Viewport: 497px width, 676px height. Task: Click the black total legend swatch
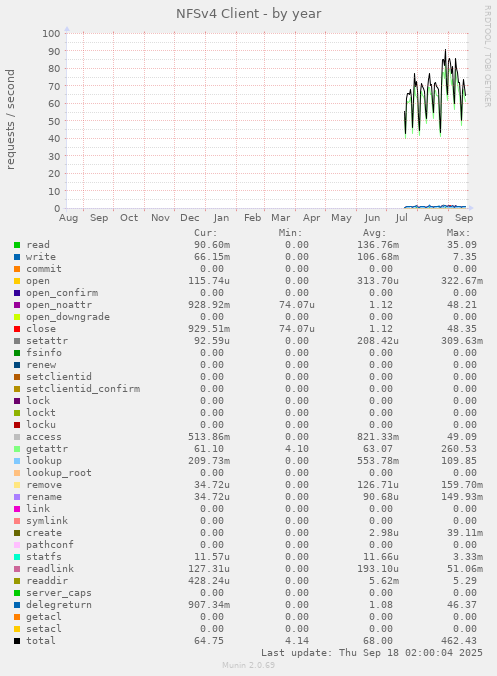[17, 641]
